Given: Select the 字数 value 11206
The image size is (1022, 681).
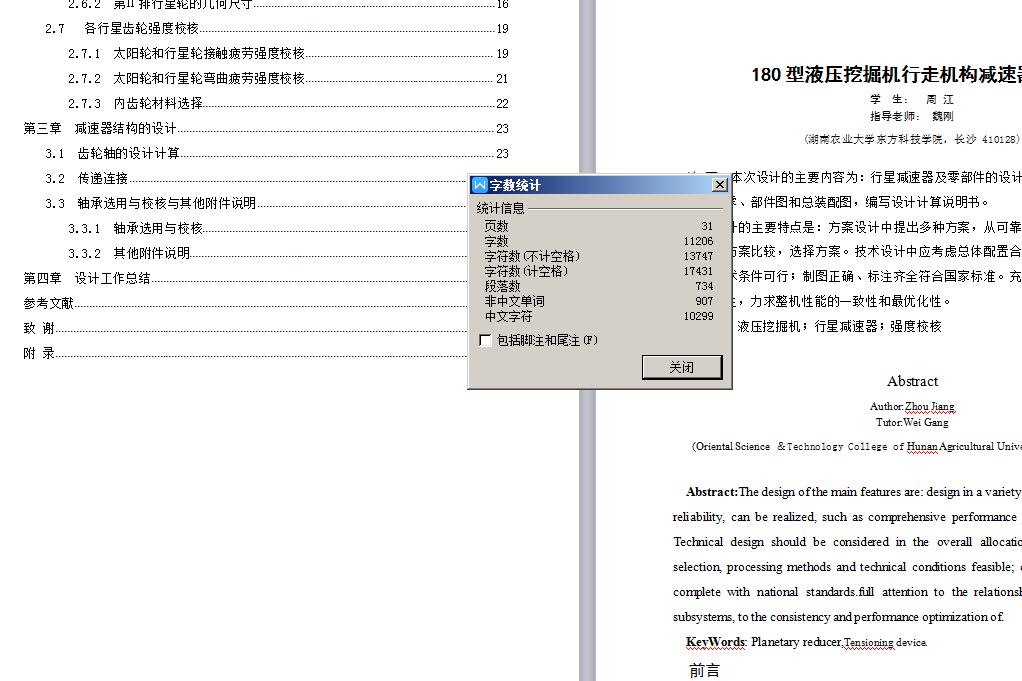Looking at the screenshot, I should pos(698,241).
